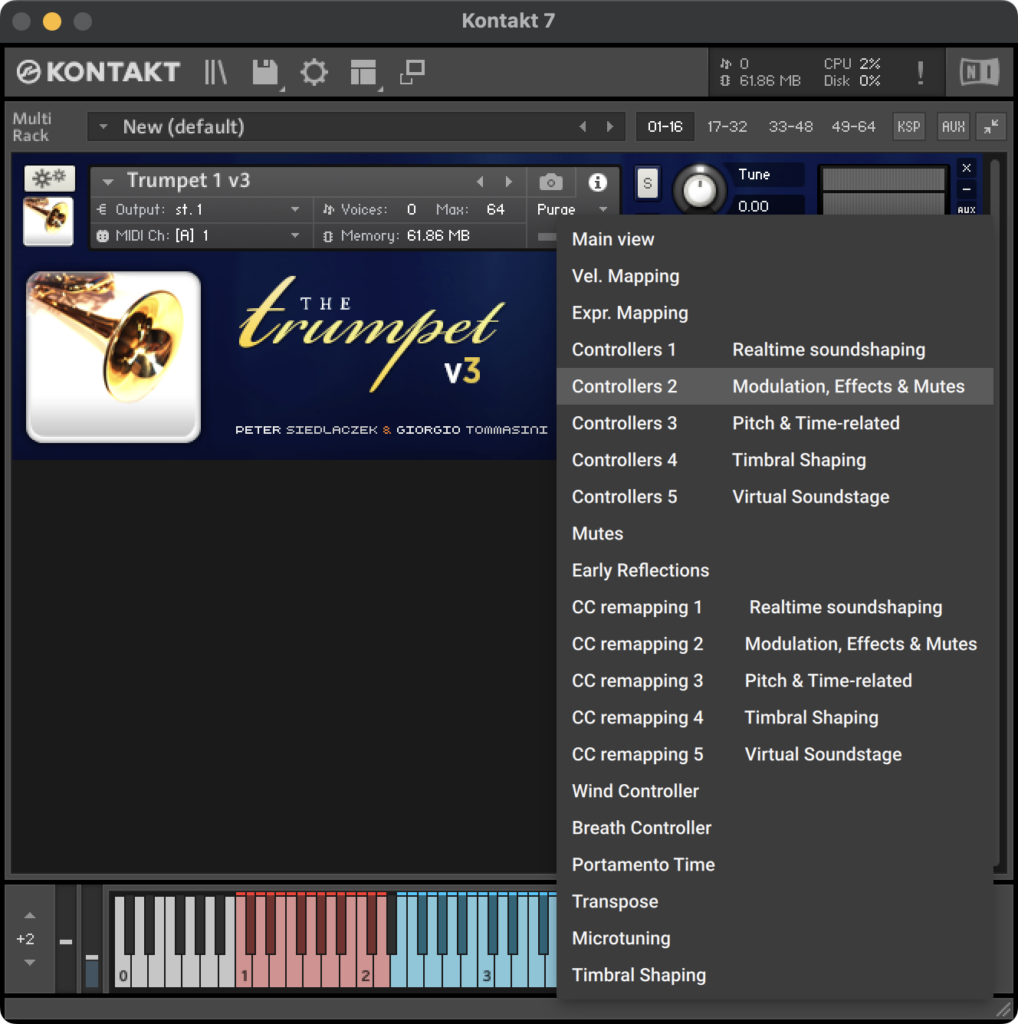
Task: Click the Kontakt logo
Action: pyautogui.click(x=99, y=72)
